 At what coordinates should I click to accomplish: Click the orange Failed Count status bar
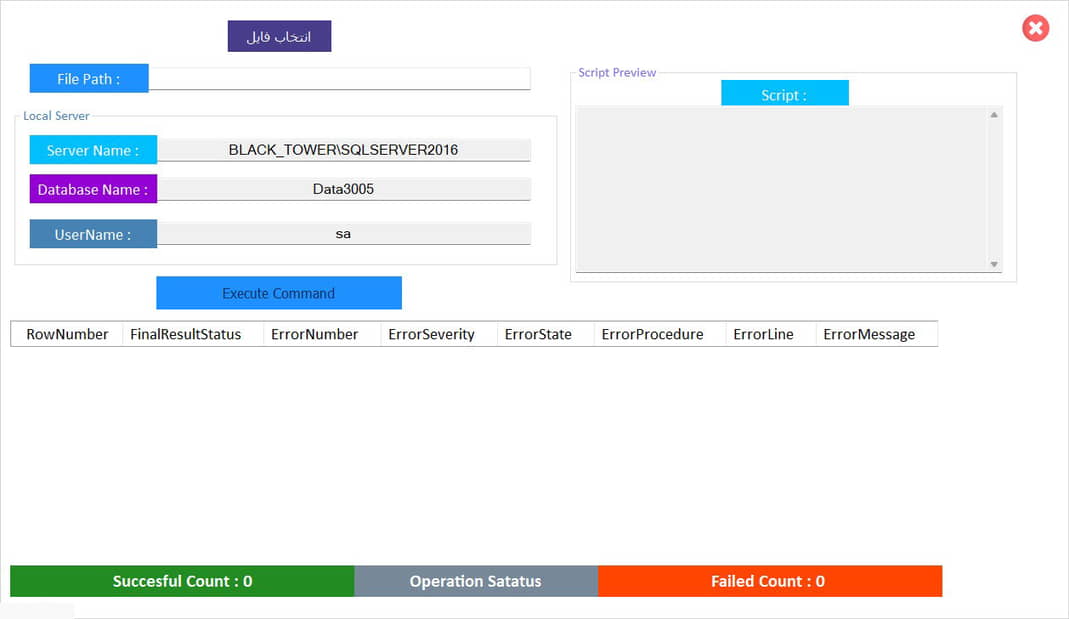click(x=769, y=581)
